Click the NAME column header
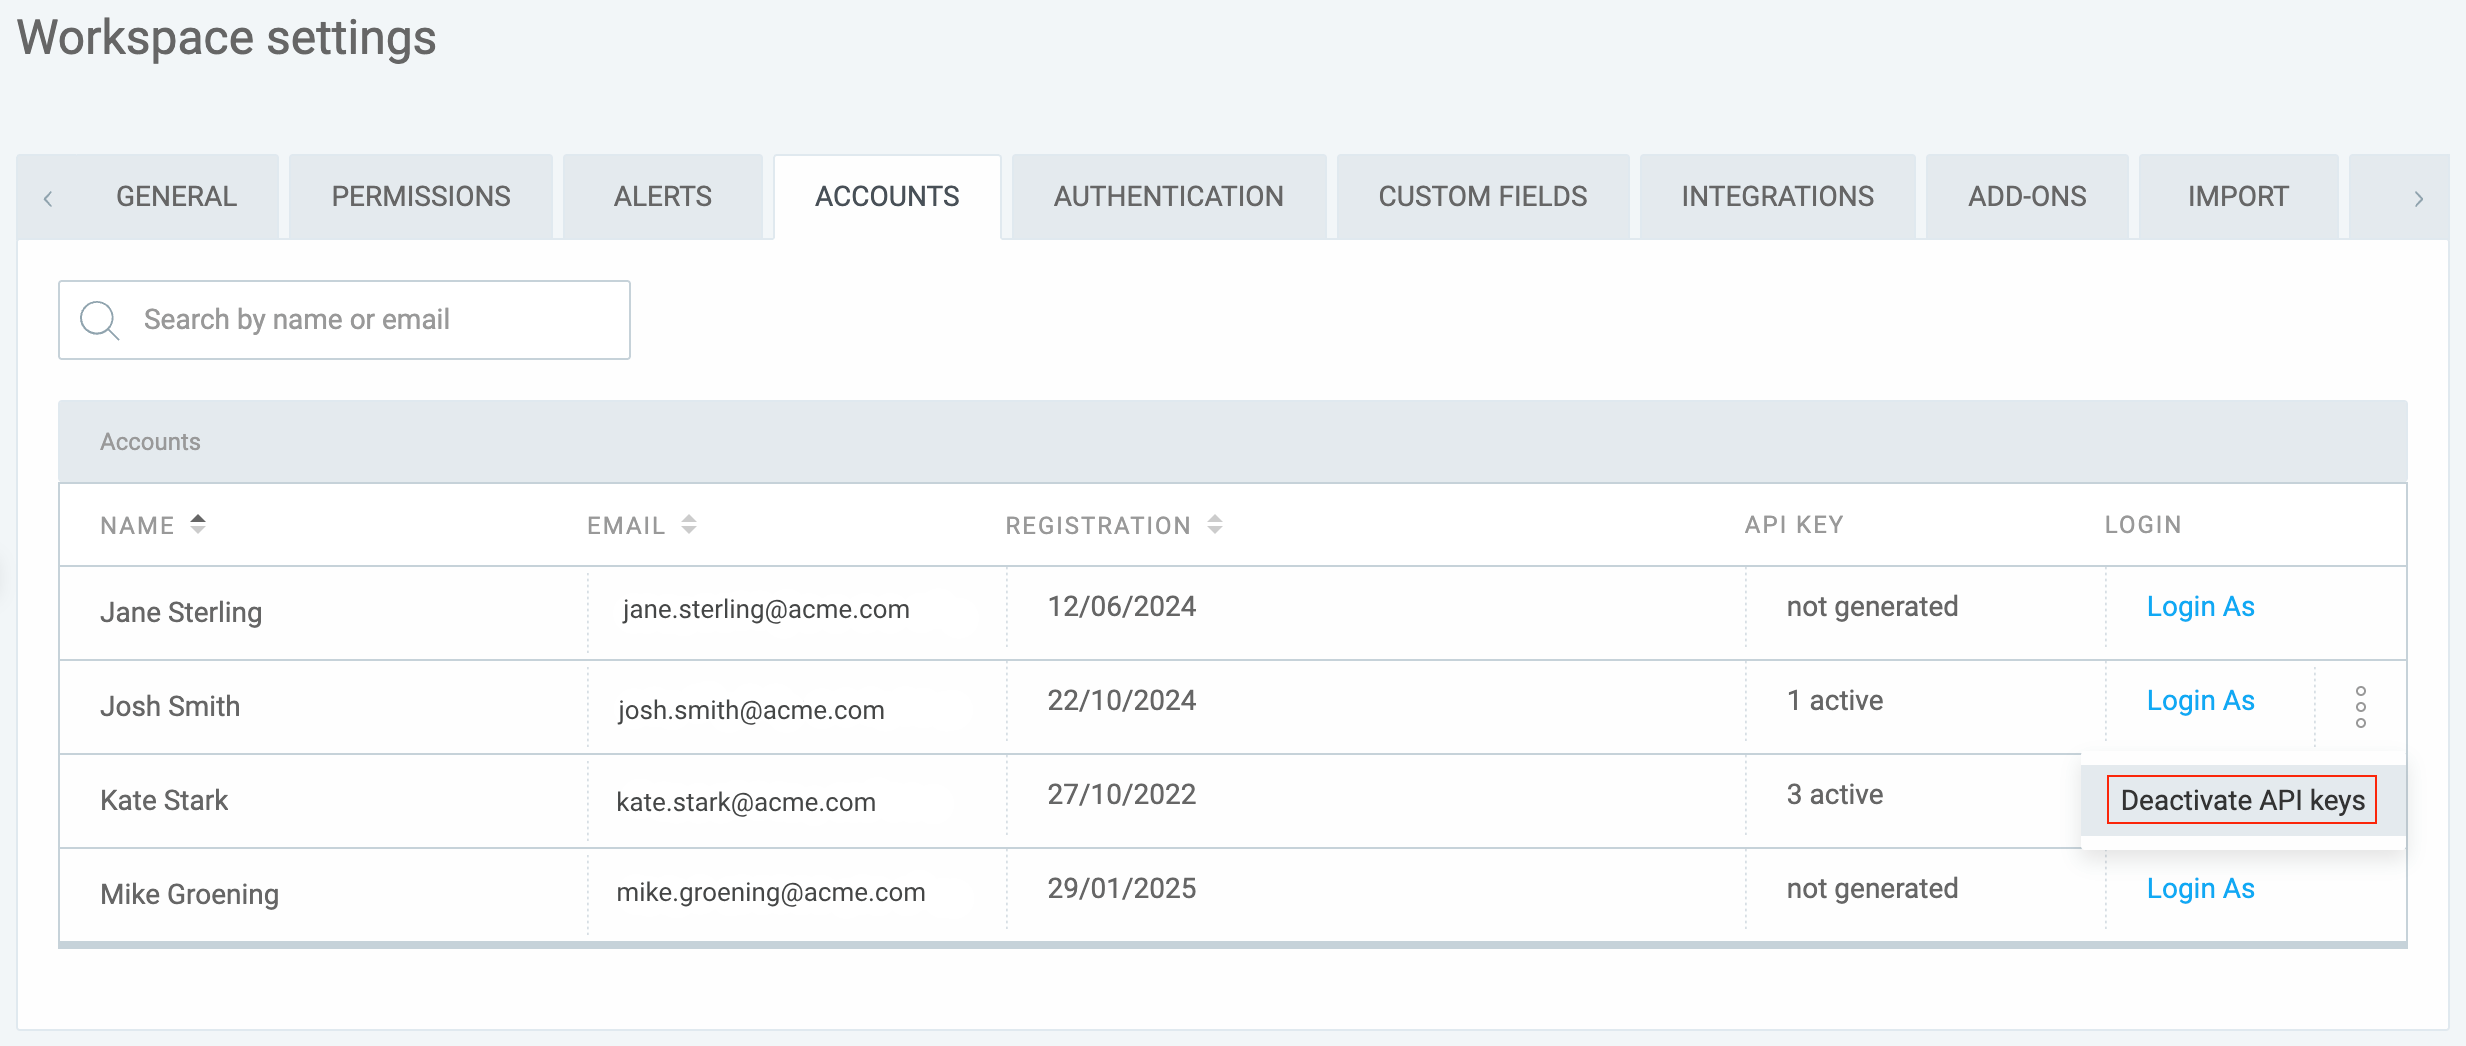Screen dimensions: 2466x1046 [x=137, y=525]
